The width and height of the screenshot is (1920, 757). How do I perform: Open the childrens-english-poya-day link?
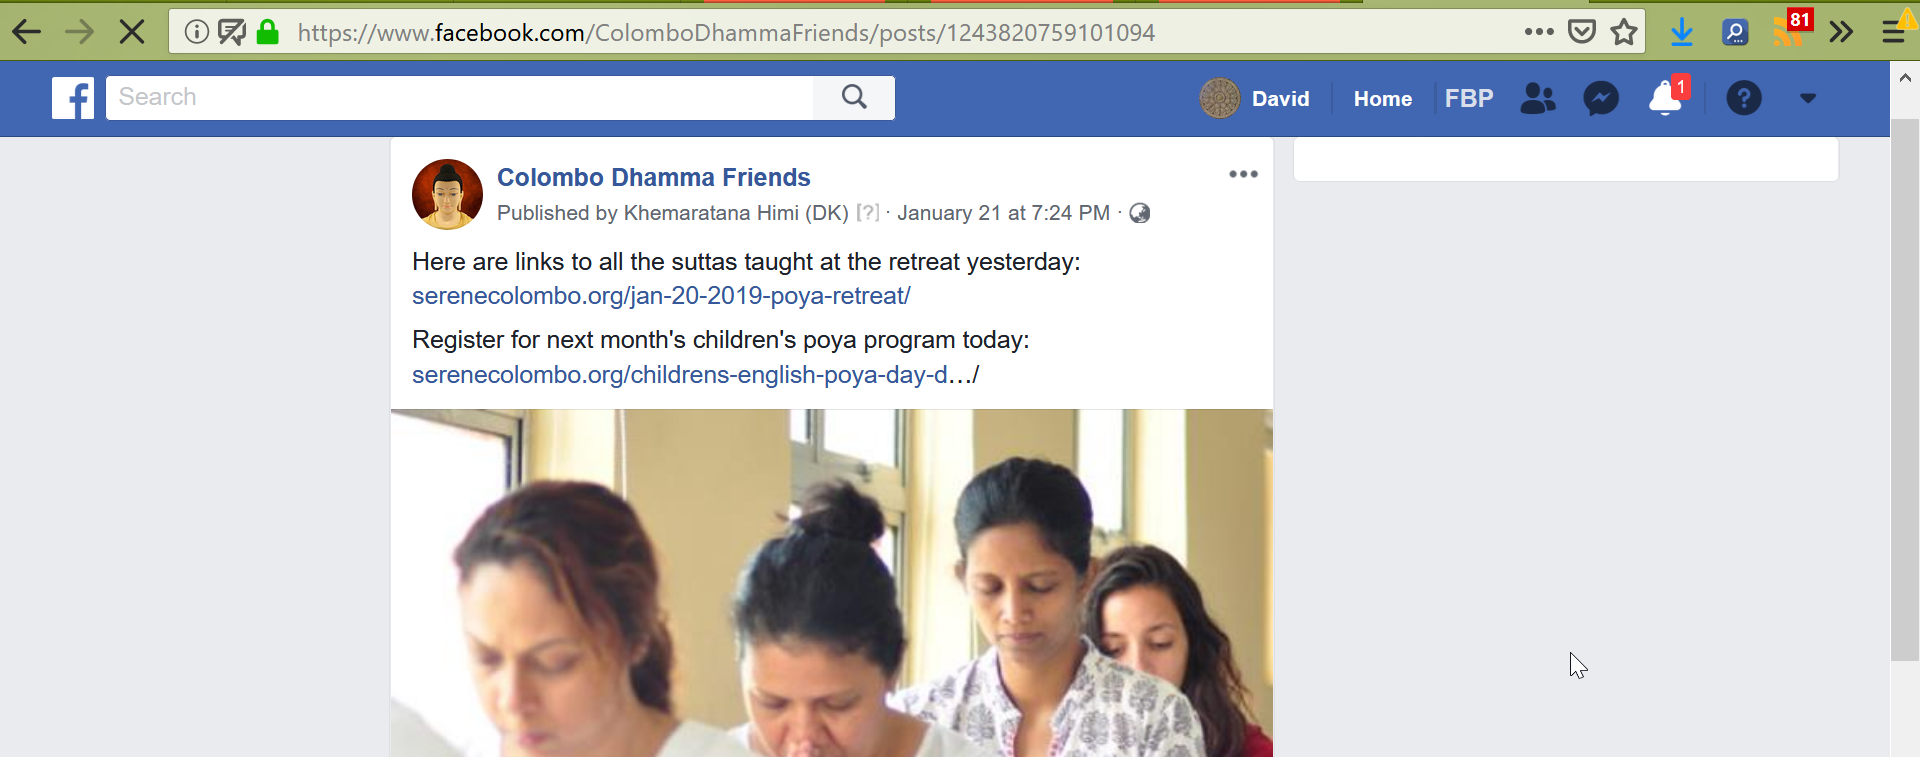tap(695, 375)
